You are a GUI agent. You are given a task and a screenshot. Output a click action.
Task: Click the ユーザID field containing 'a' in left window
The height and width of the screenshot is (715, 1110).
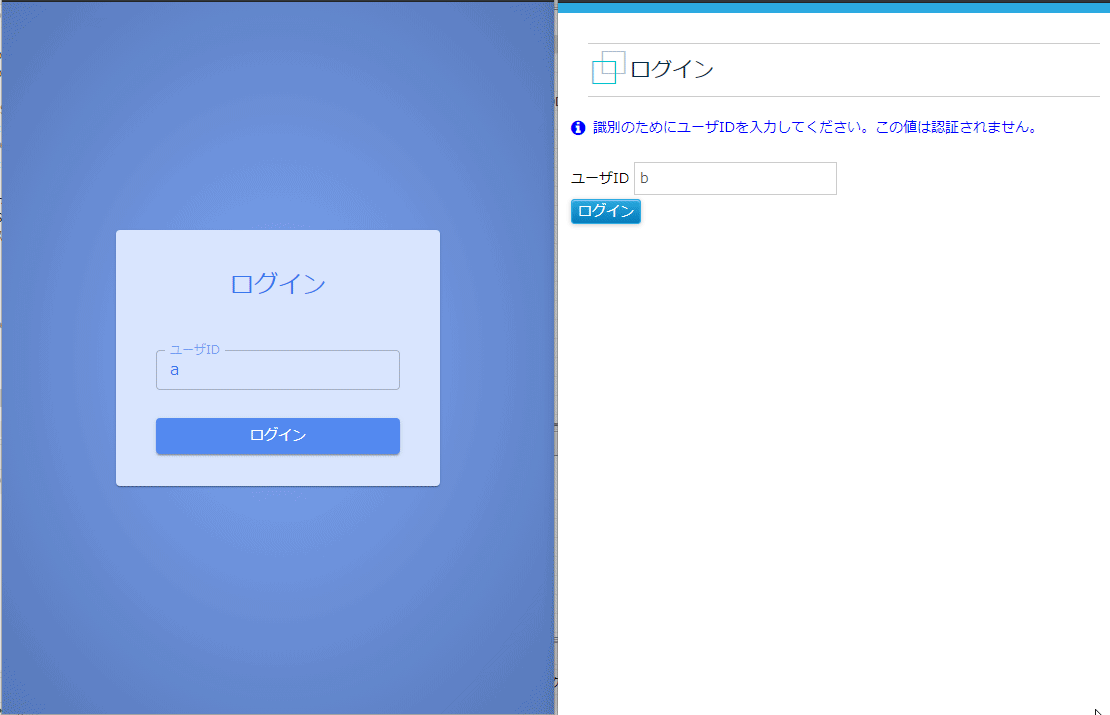tap(278, 370)
